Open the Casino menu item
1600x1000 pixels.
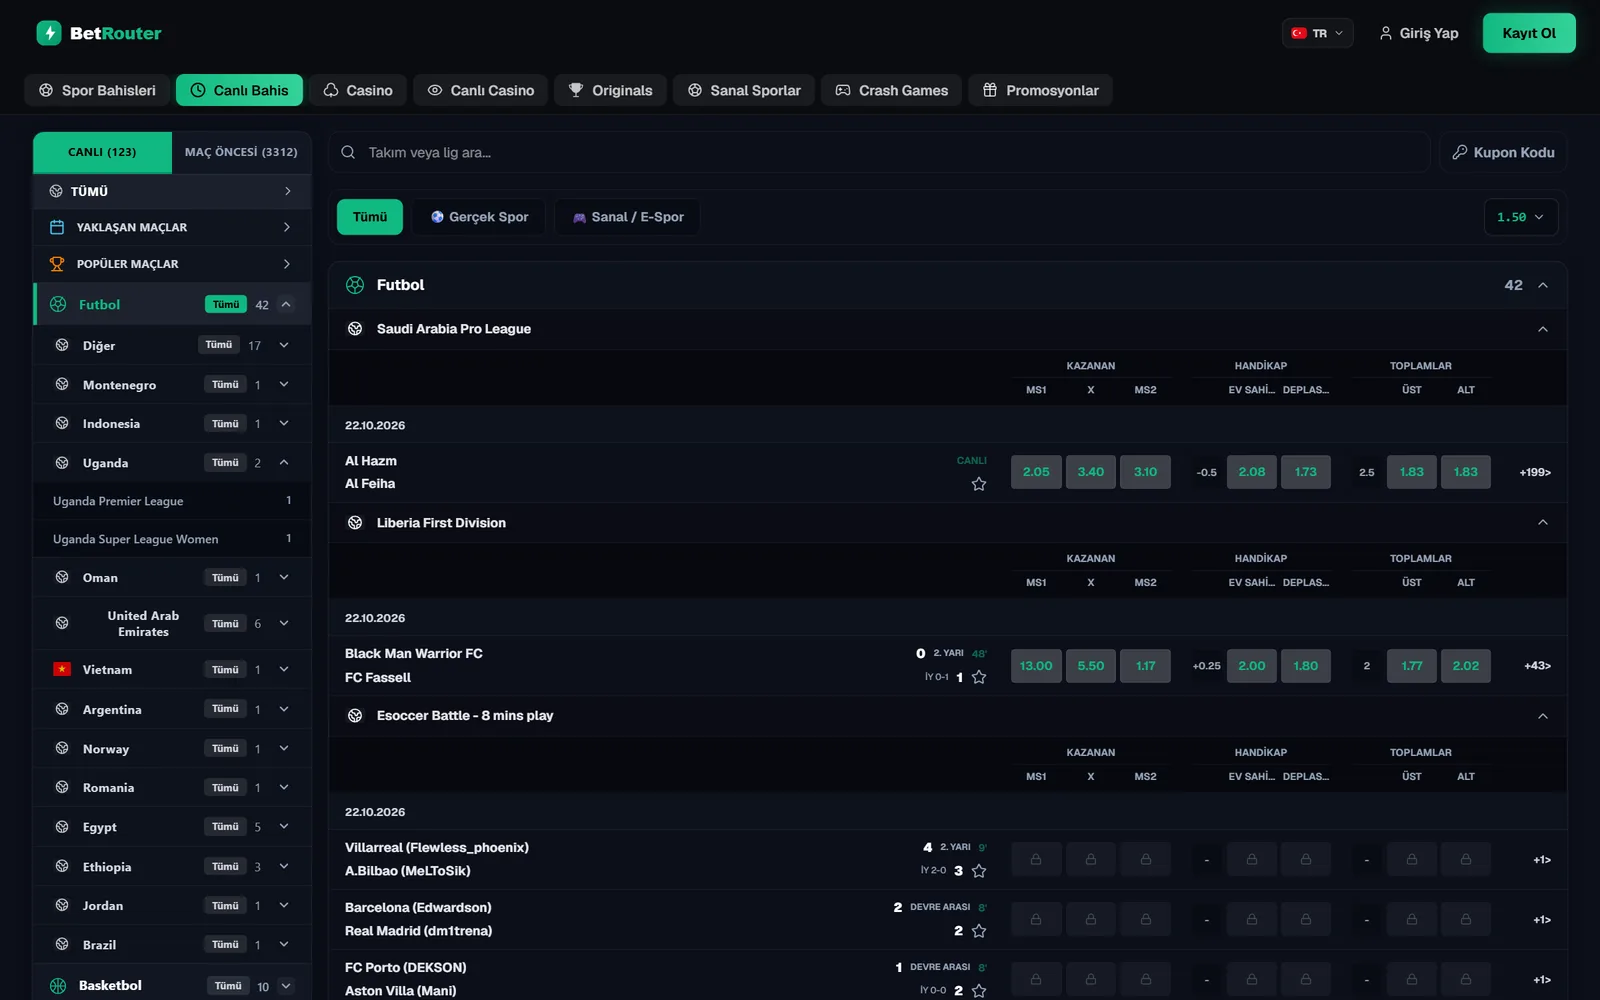tap(358, 90)
